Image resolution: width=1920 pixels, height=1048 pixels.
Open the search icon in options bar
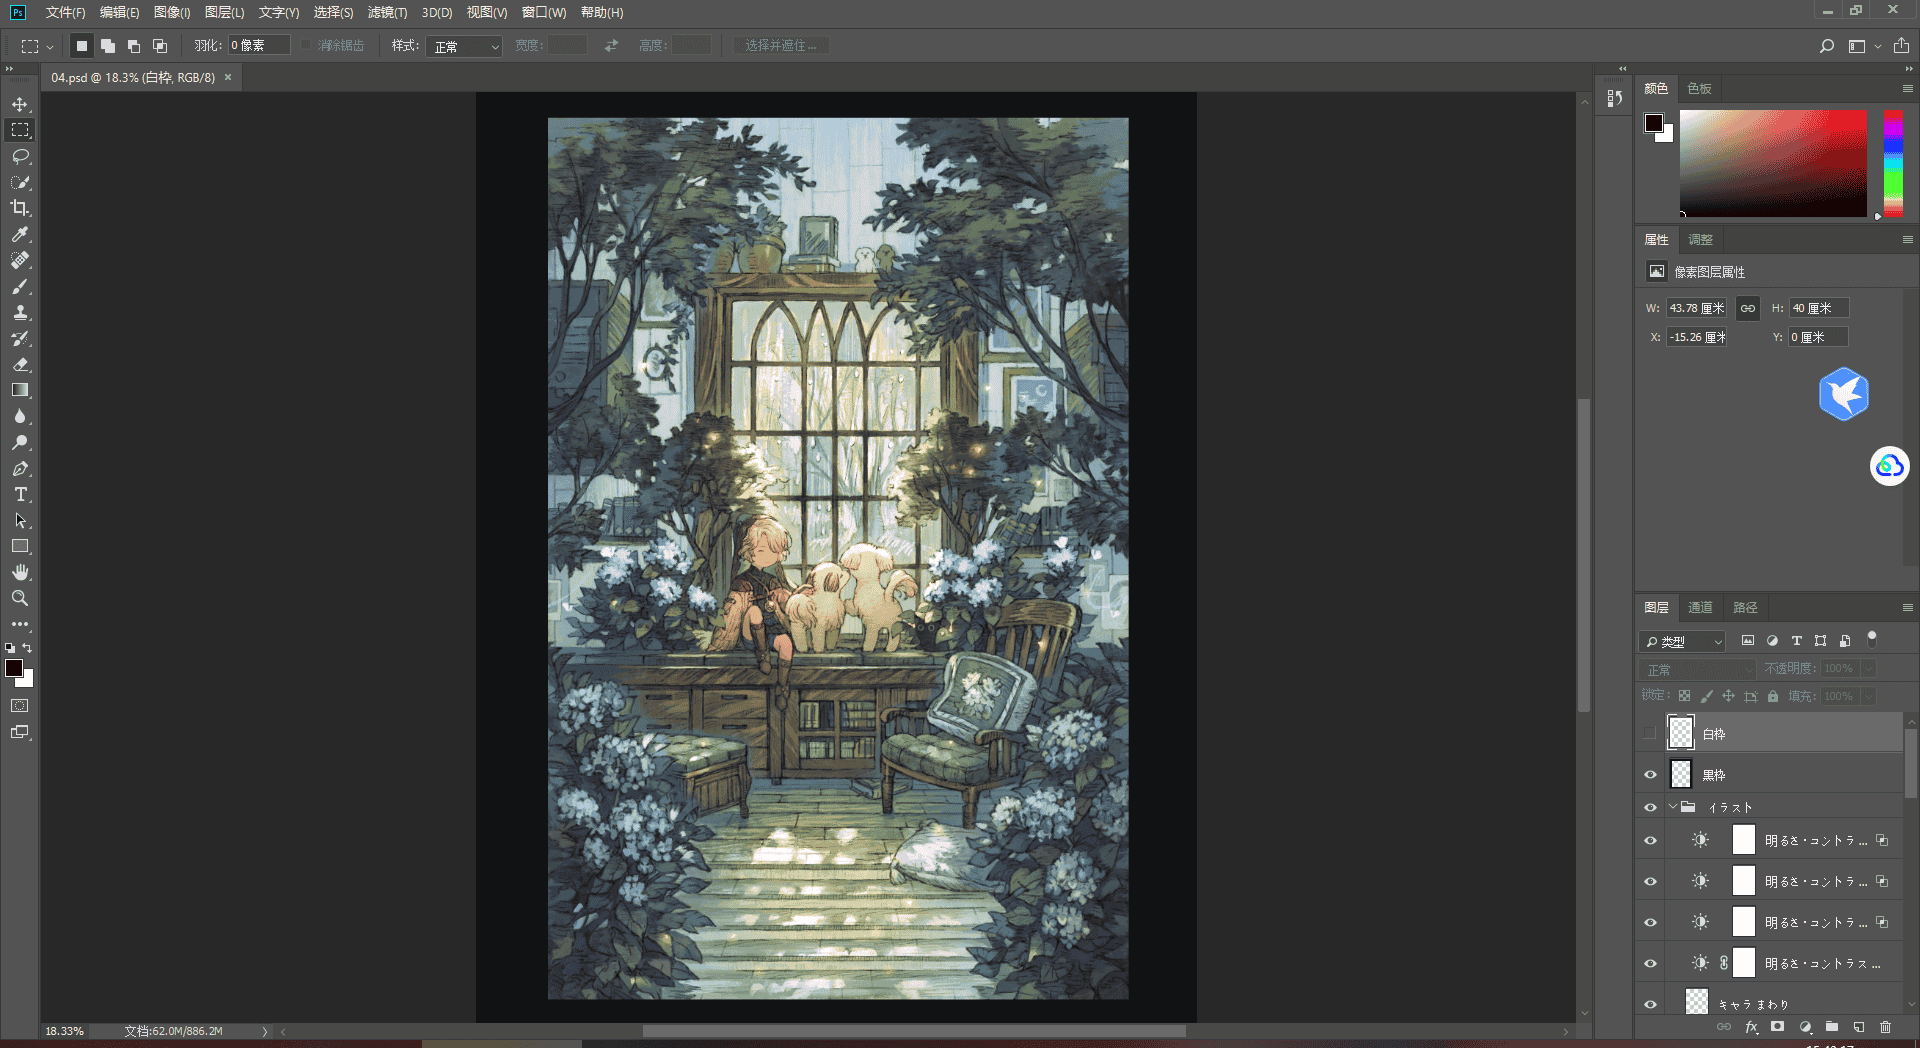click(1826, 46)
